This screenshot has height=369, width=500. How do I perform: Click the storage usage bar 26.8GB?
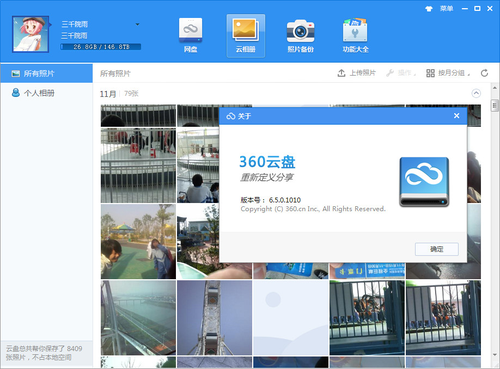tap(101, 47)
